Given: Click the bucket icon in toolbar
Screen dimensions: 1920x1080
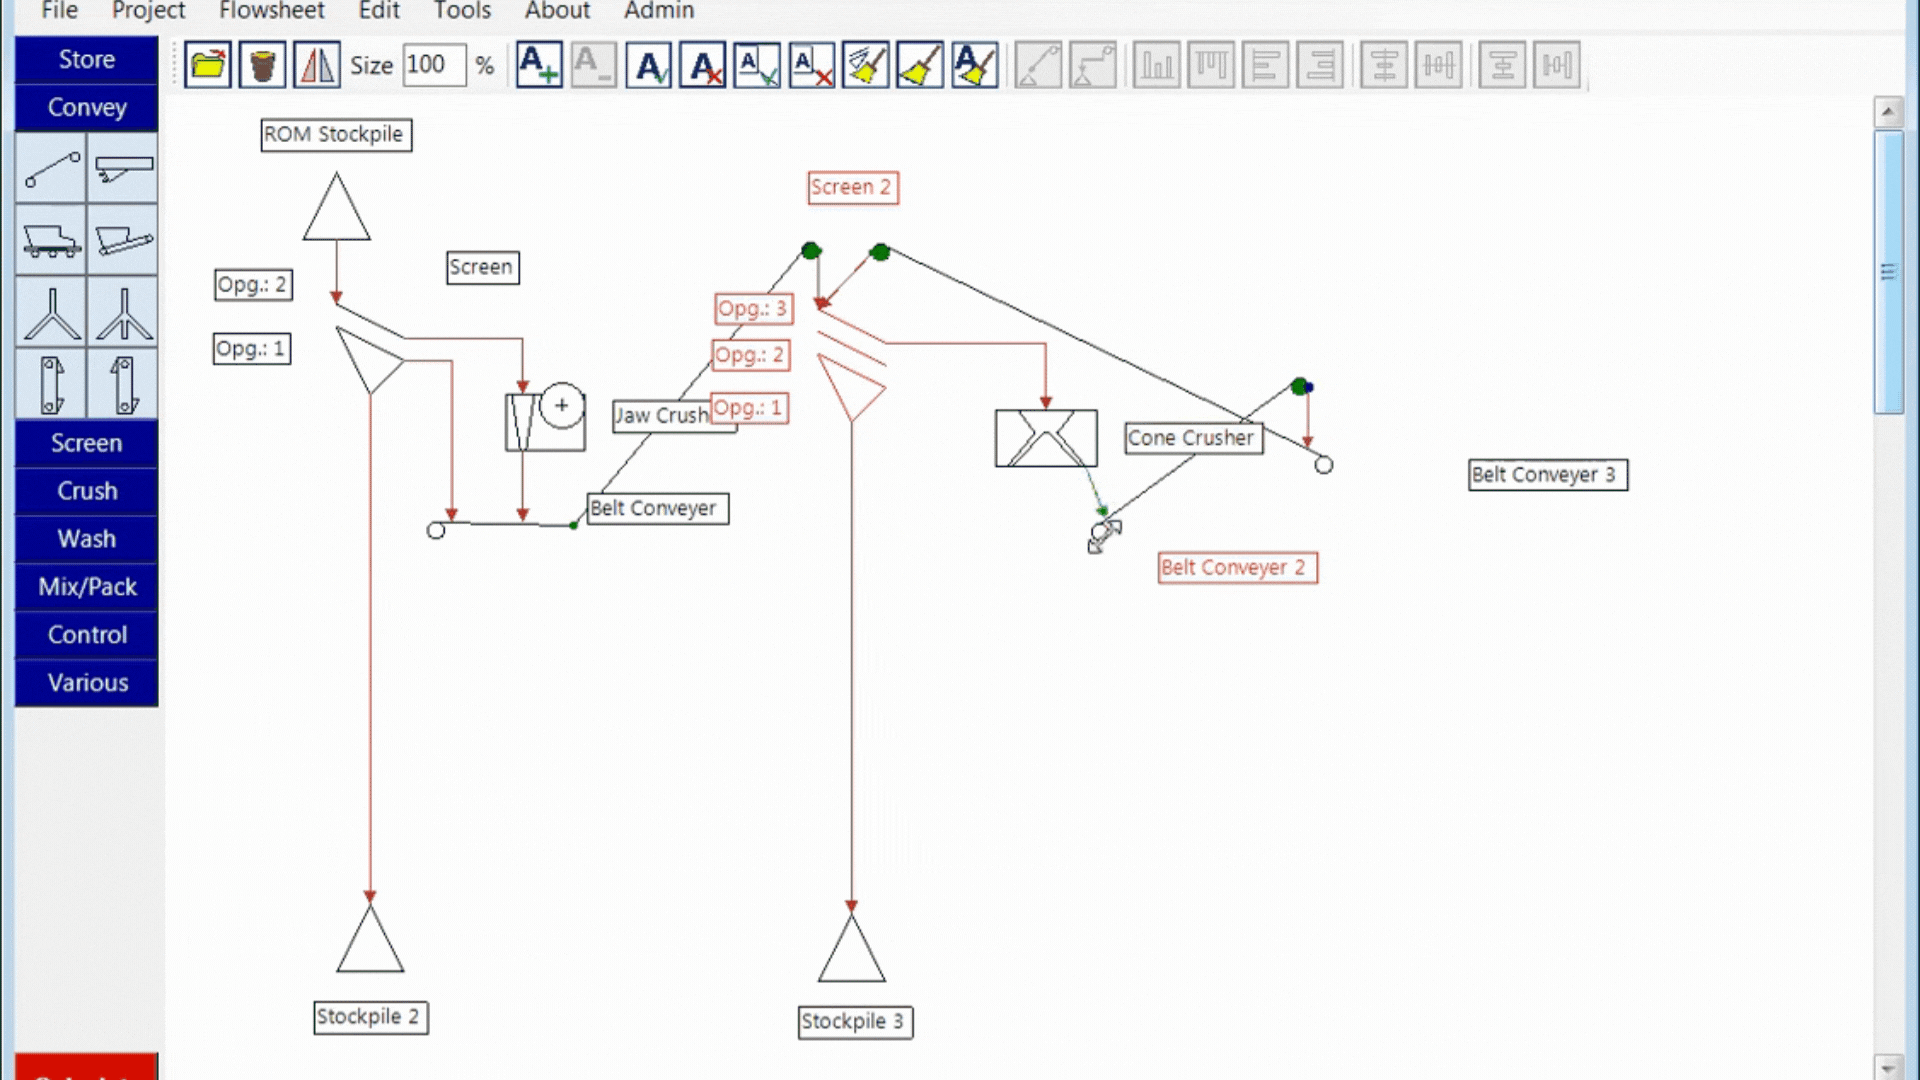Looking at the screenshot, I should [262, 66].
